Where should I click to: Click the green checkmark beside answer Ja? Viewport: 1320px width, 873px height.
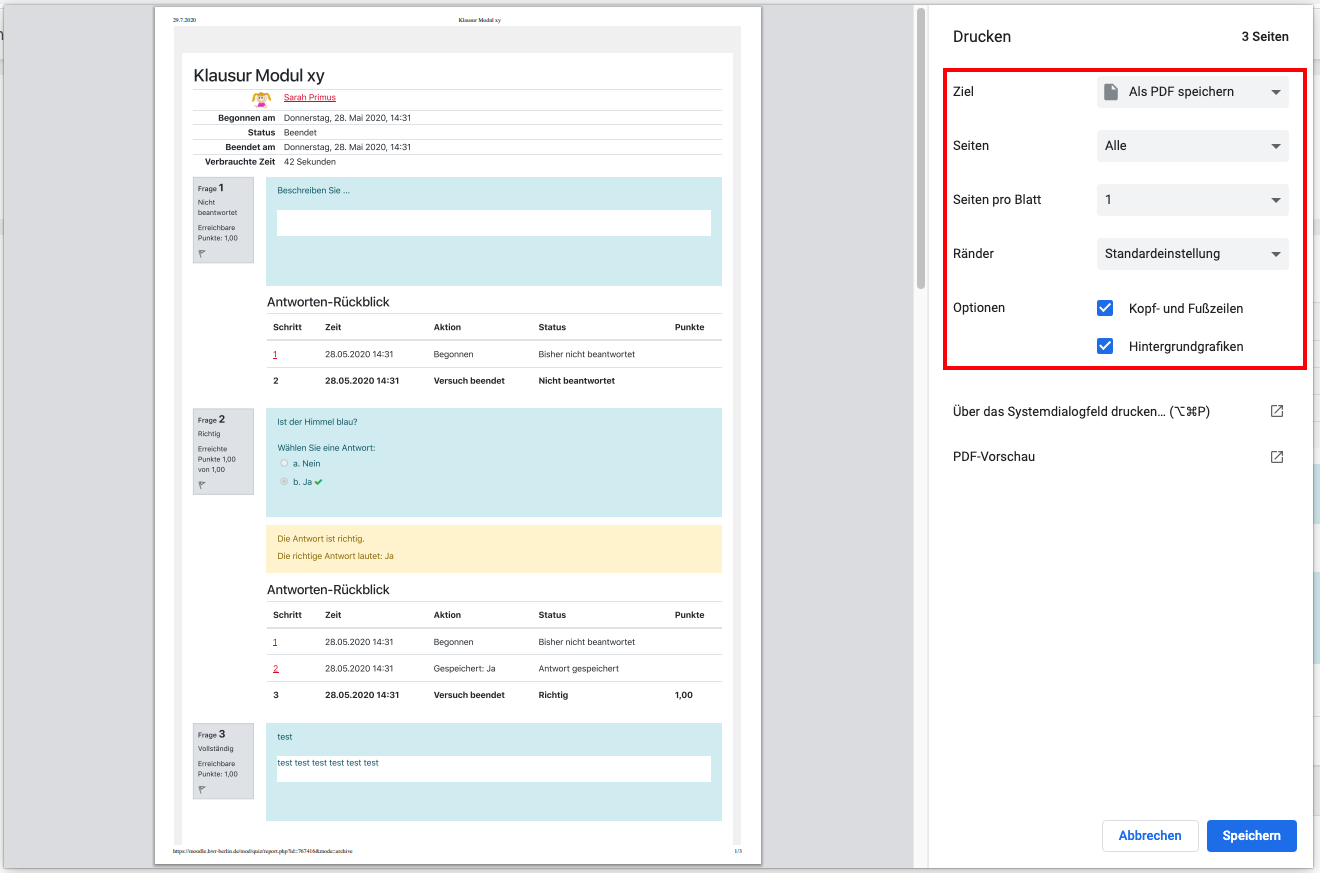[x=318, y=482]
